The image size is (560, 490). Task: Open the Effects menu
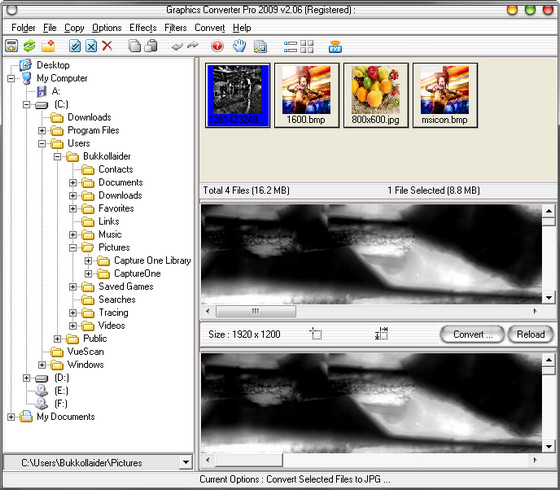pyautogui.click(x=143, y=28)
